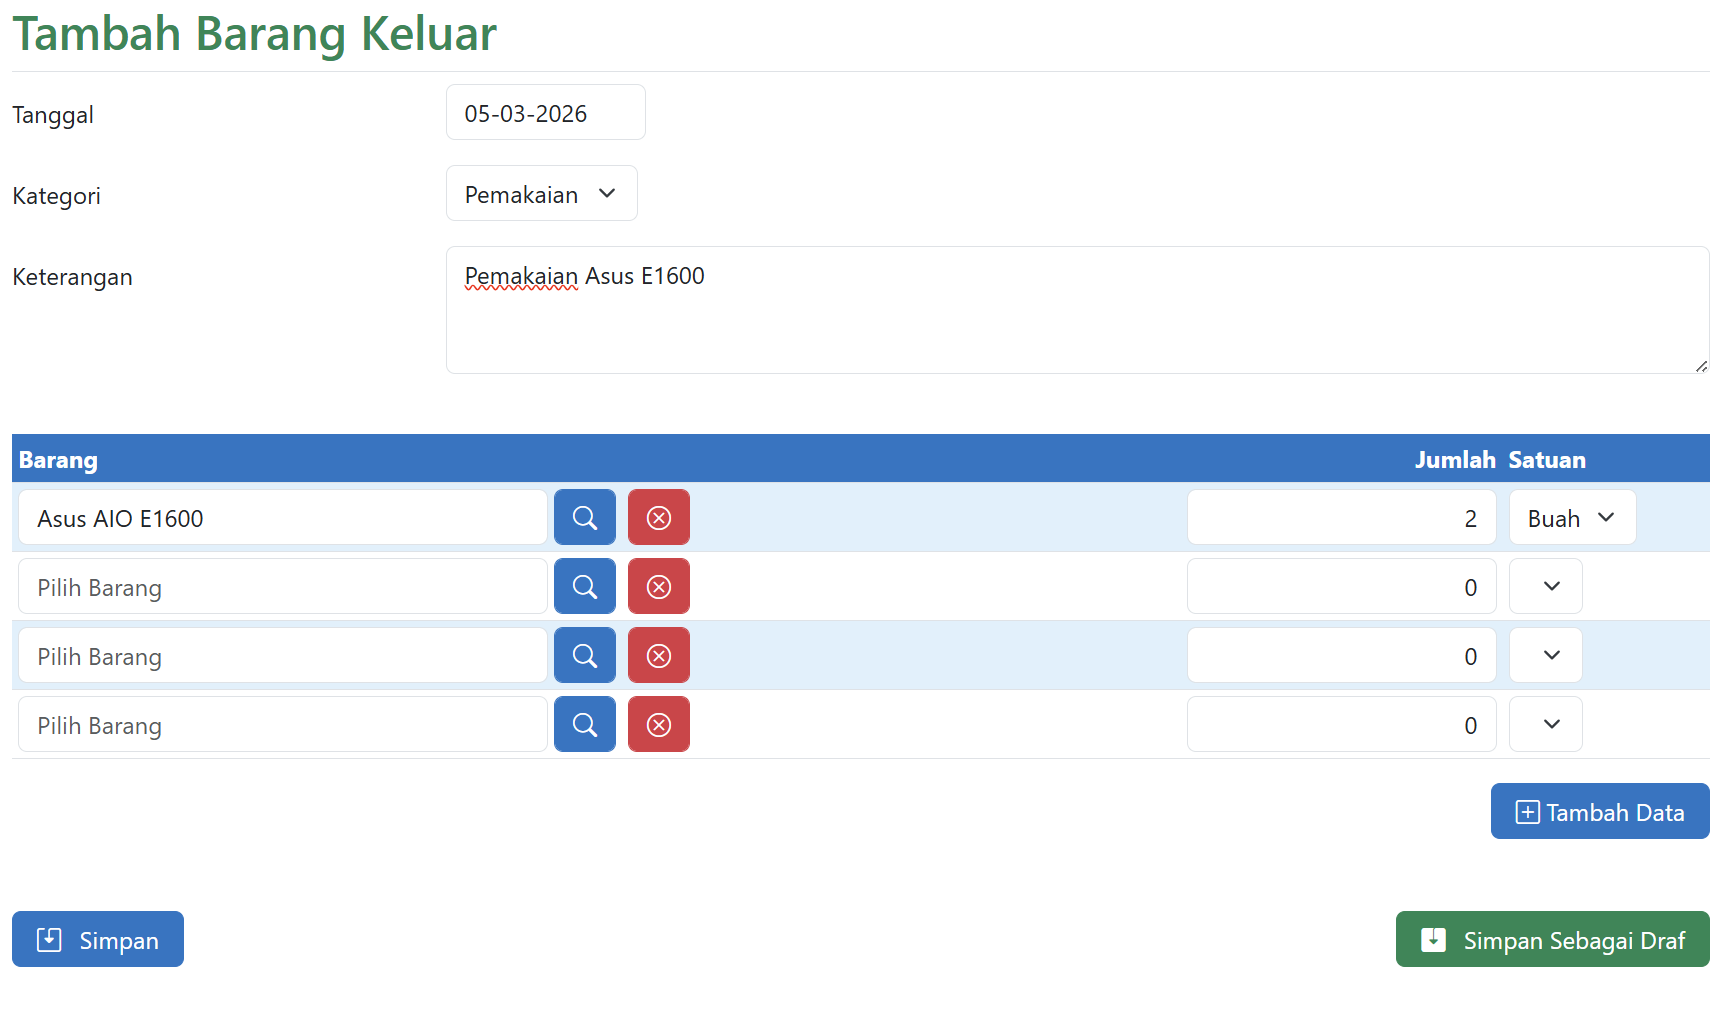This screenshot has width=1718, height=1009.
Task: Click the Keterangan textarea resize handle
Action: click(x=1701, y=366)
